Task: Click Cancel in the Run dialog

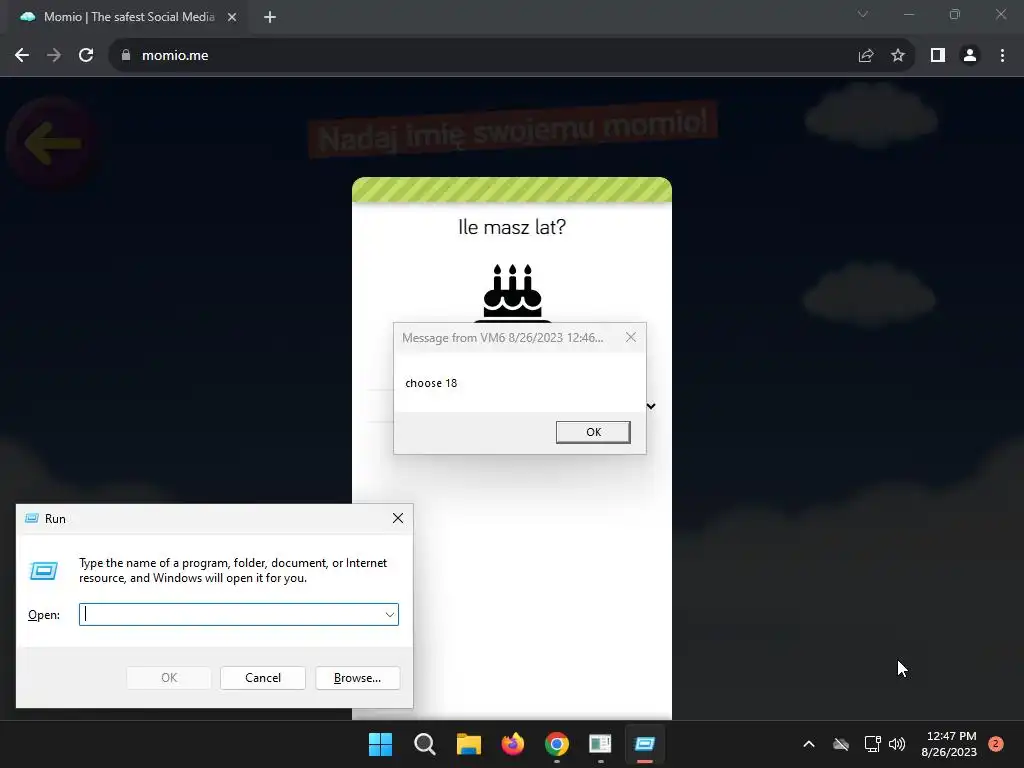Action: point(263,678)
